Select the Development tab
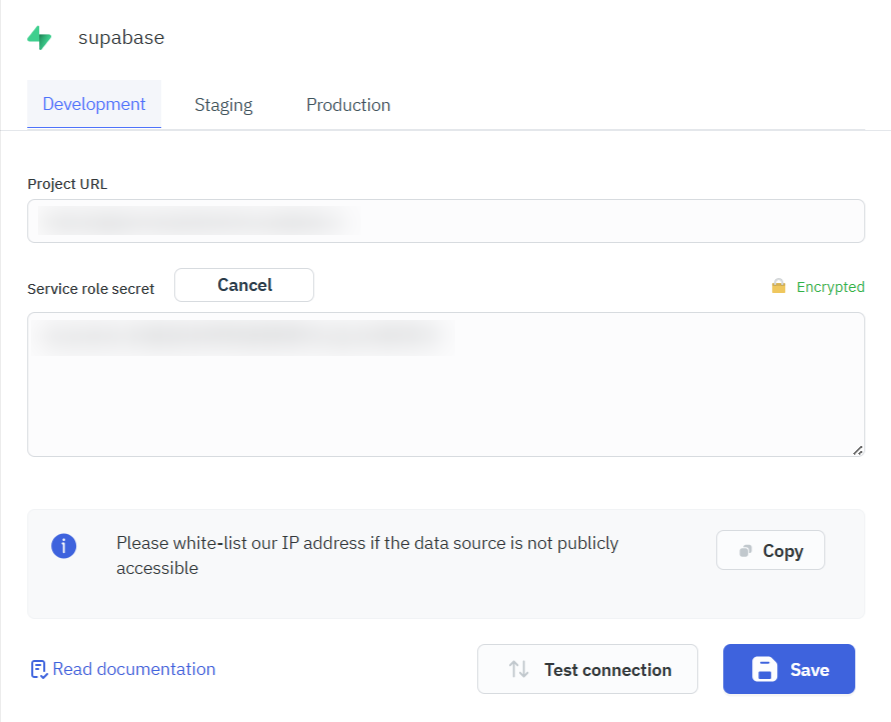Viewport: 891px width, 722px height. (93, 104)
